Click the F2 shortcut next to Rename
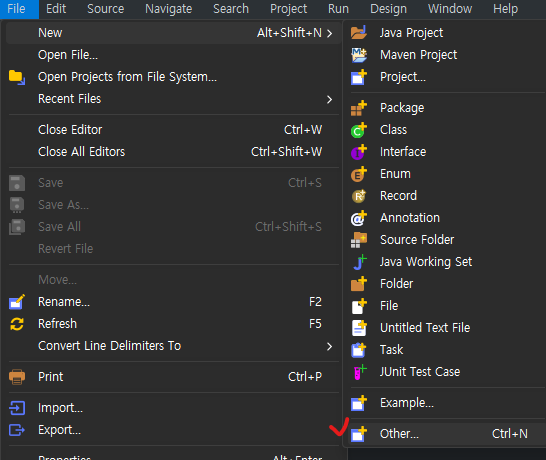 pyautogui.click(x=315, y=302)
